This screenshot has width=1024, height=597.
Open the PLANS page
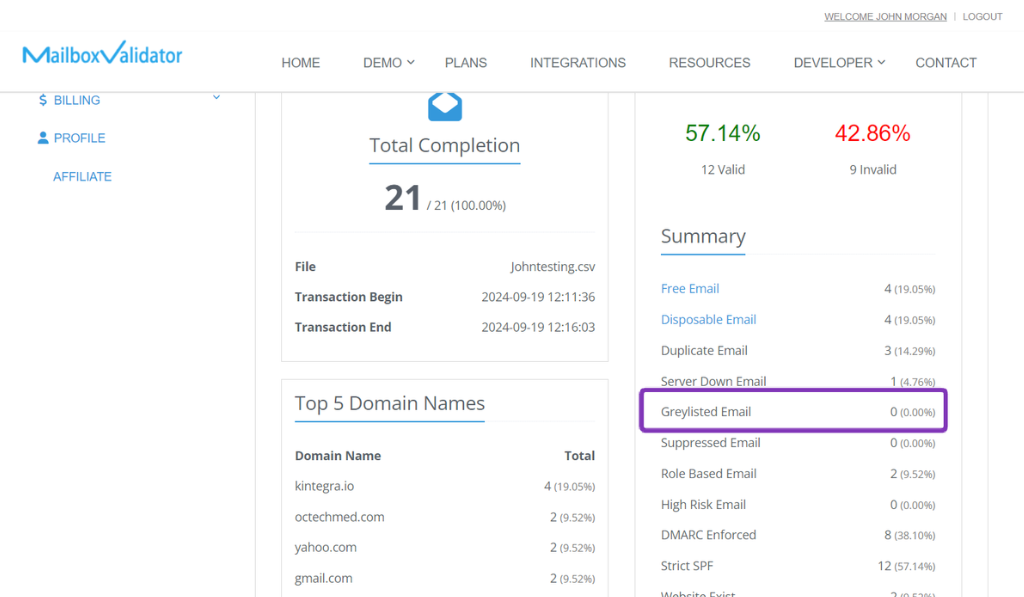pyautogui.click(x=466, y=63)
